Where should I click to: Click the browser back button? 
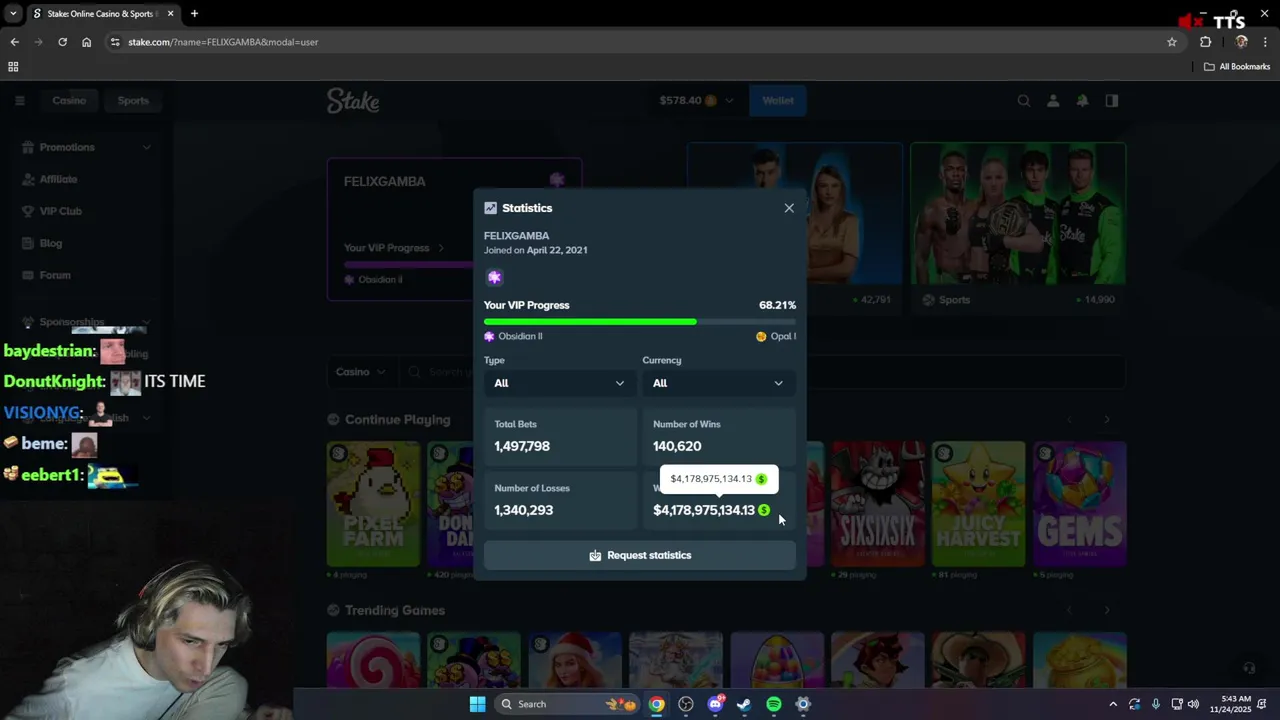[x=14, y=42]
